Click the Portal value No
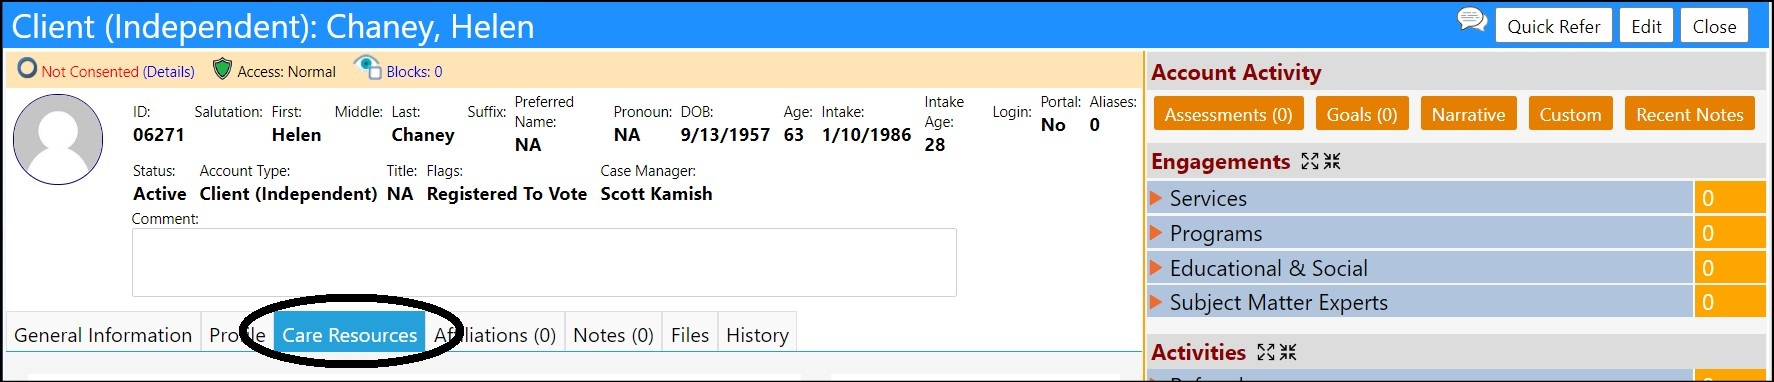 pyautogui.click(x=1053, y=125)
